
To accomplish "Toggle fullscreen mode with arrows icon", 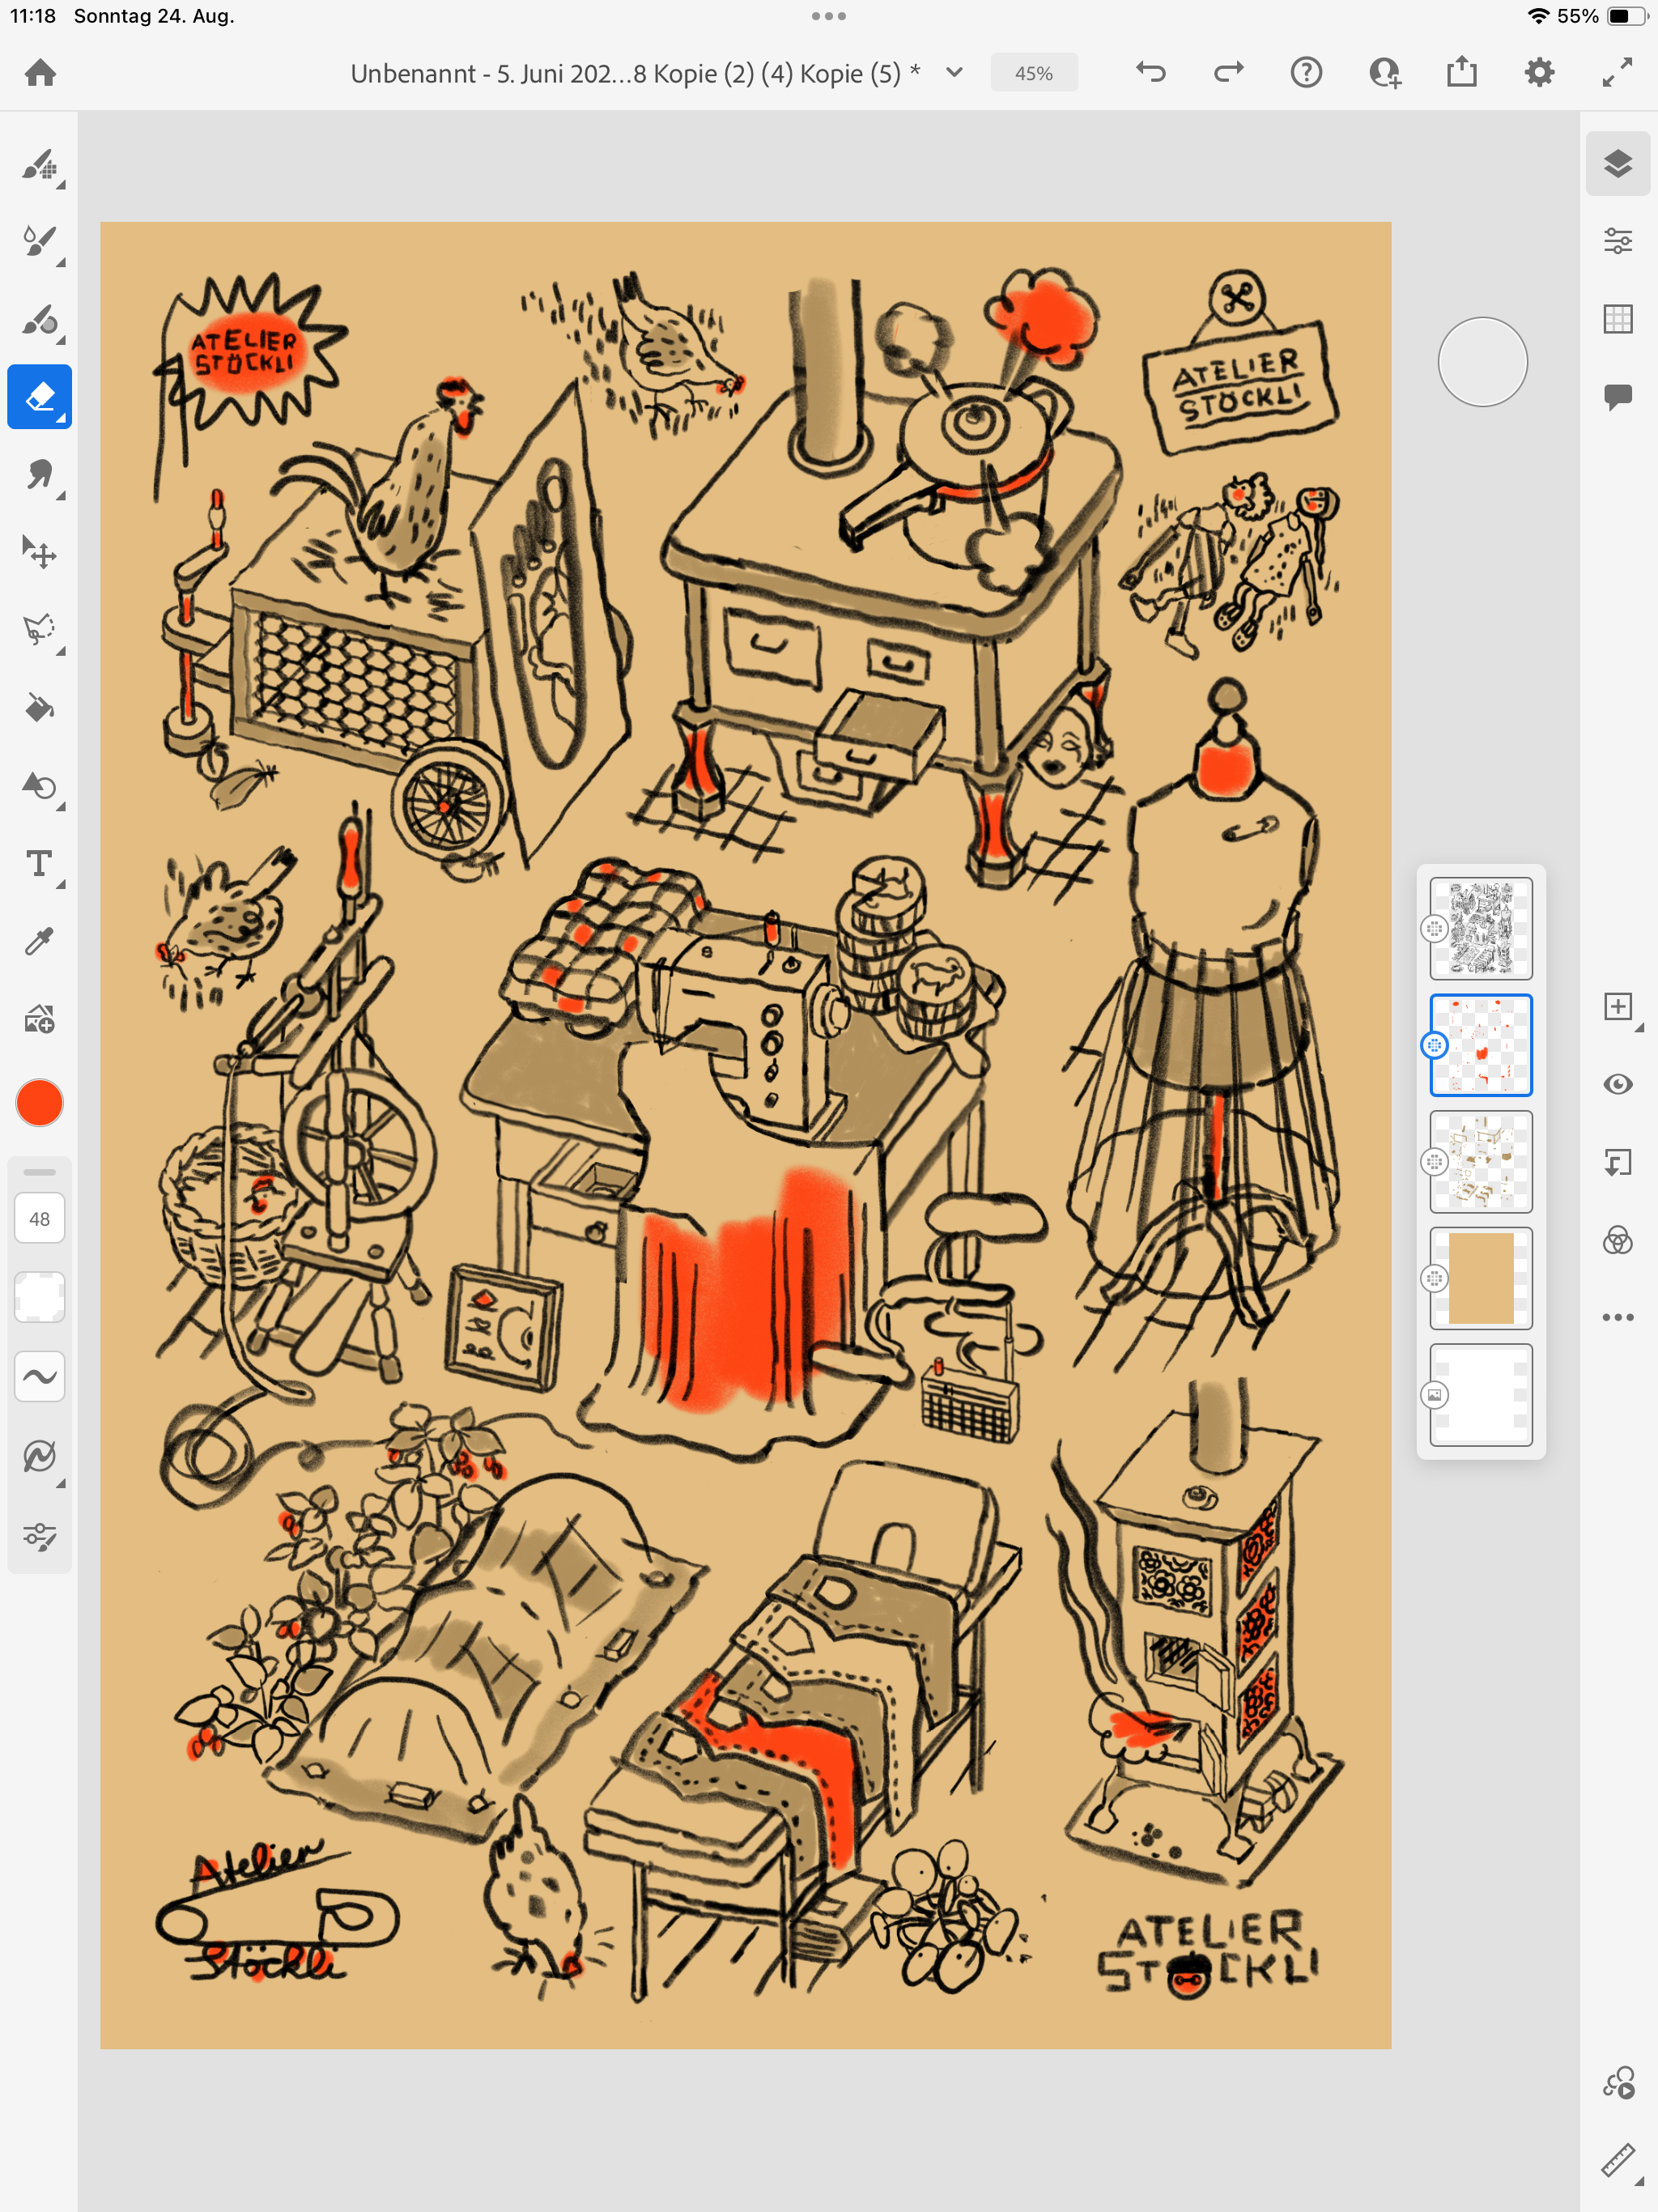I will (x=1617, y=72).
